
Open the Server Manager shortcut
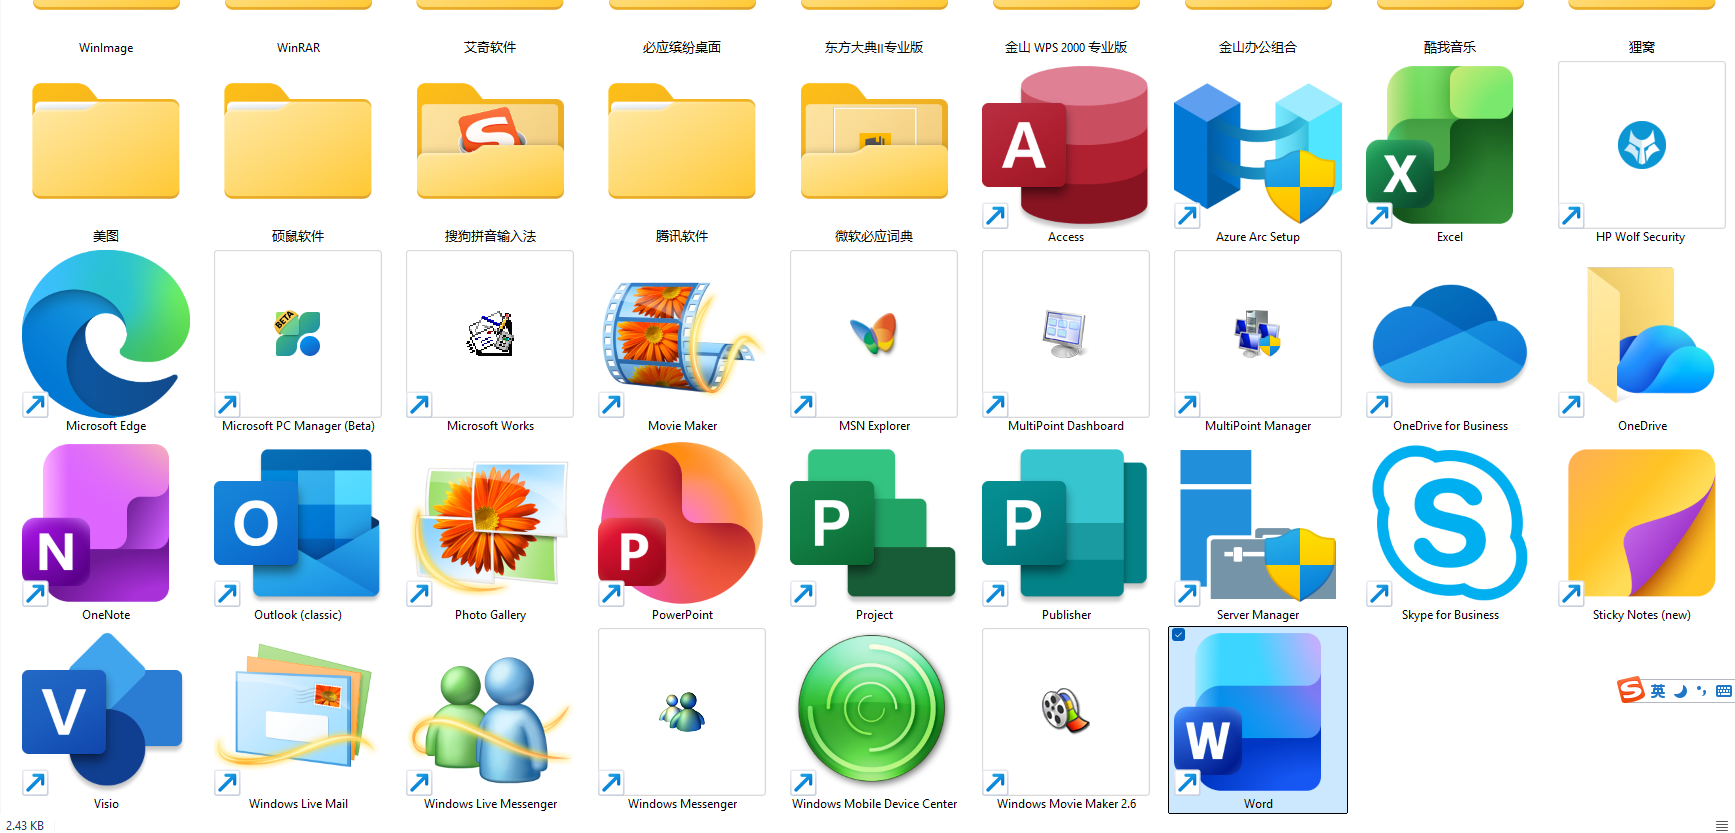[x=1257, y=523]
